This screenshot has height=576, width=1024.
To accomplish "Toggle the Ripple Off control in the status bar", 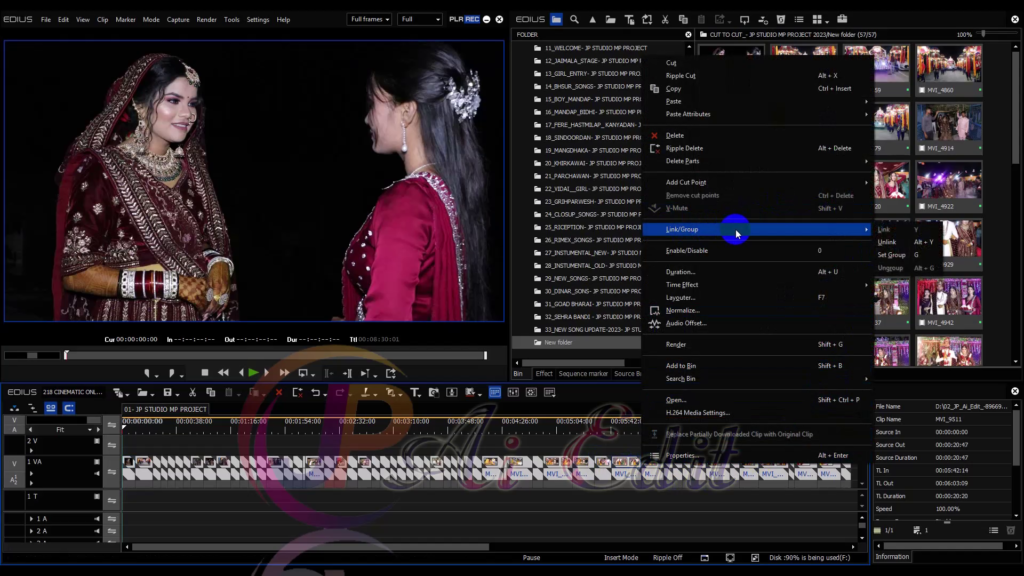I will 666,558.
